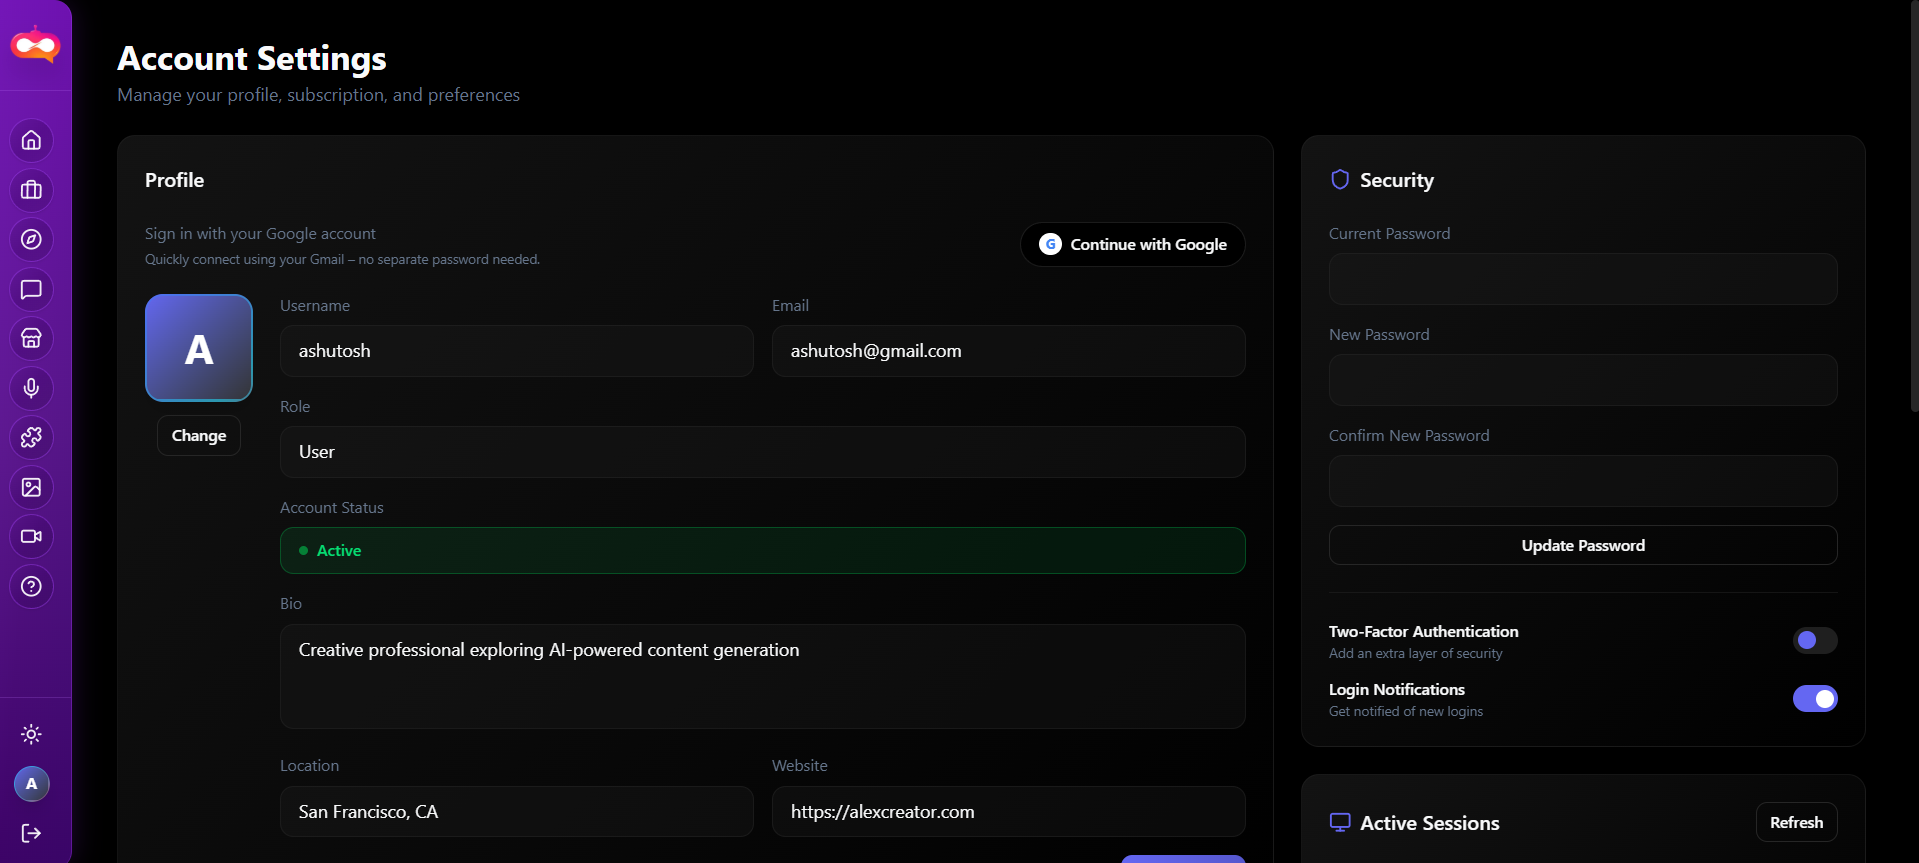Click the Security shield icon
The image size is (1919, 863).
[1340, 180]
